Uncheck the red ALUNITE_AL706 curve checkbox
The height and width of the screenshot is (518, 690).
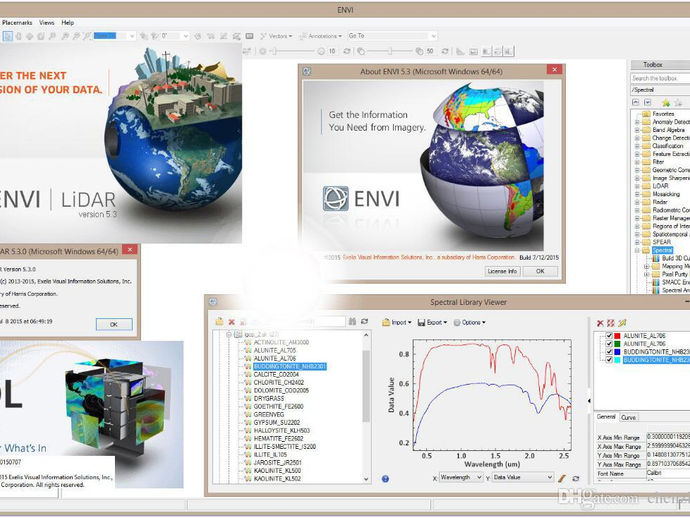609,336
